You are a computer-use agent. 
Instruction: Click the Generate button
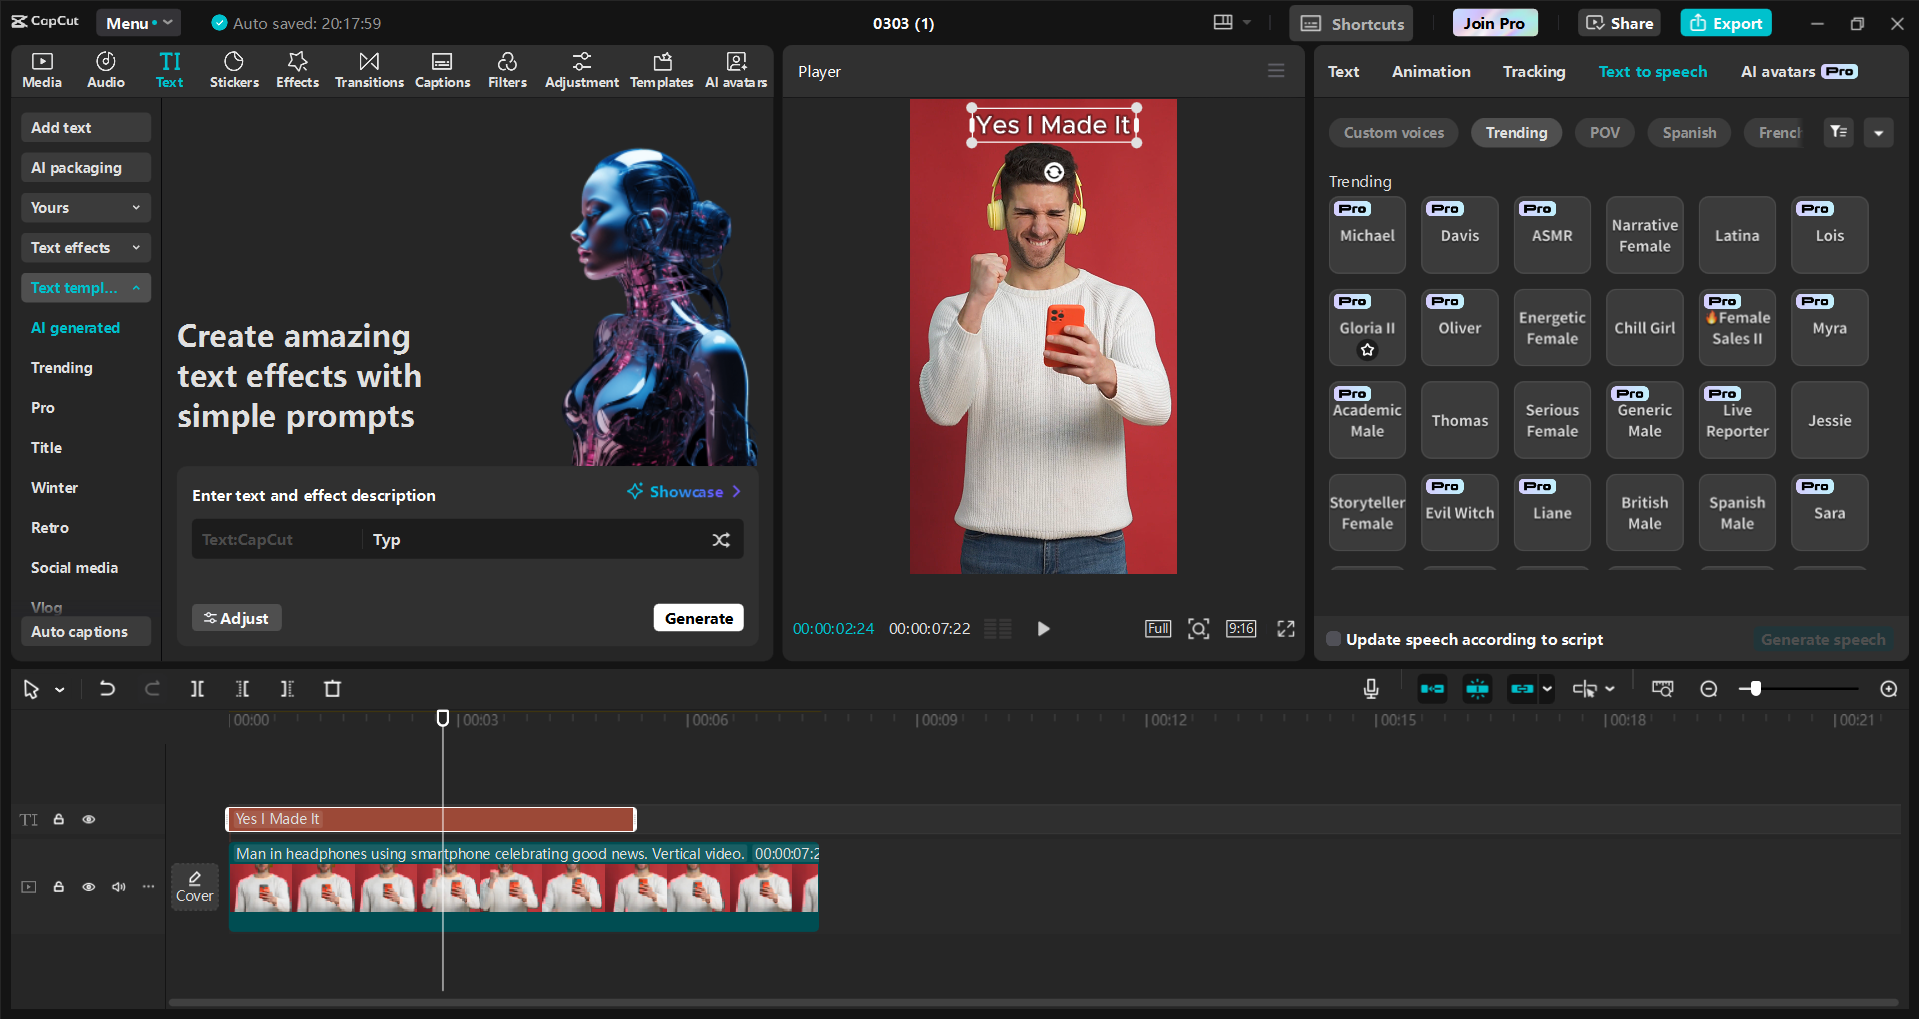(x=698, y=617)
